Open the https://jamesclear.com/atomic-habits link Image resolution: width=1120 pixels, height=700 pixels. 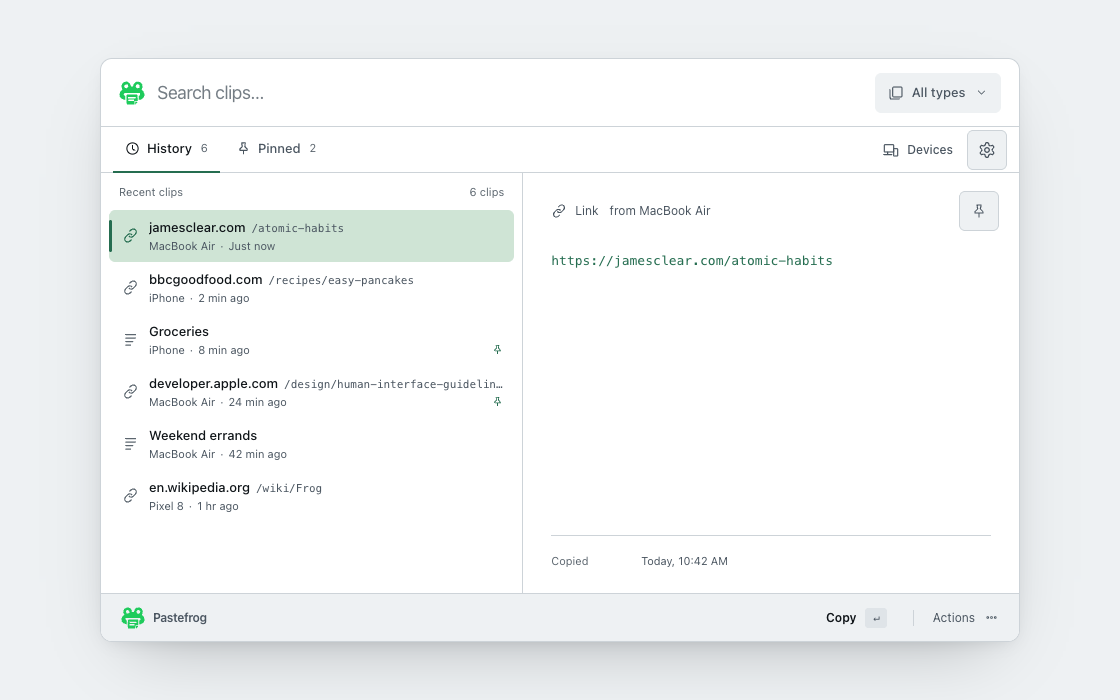(691, 261)
